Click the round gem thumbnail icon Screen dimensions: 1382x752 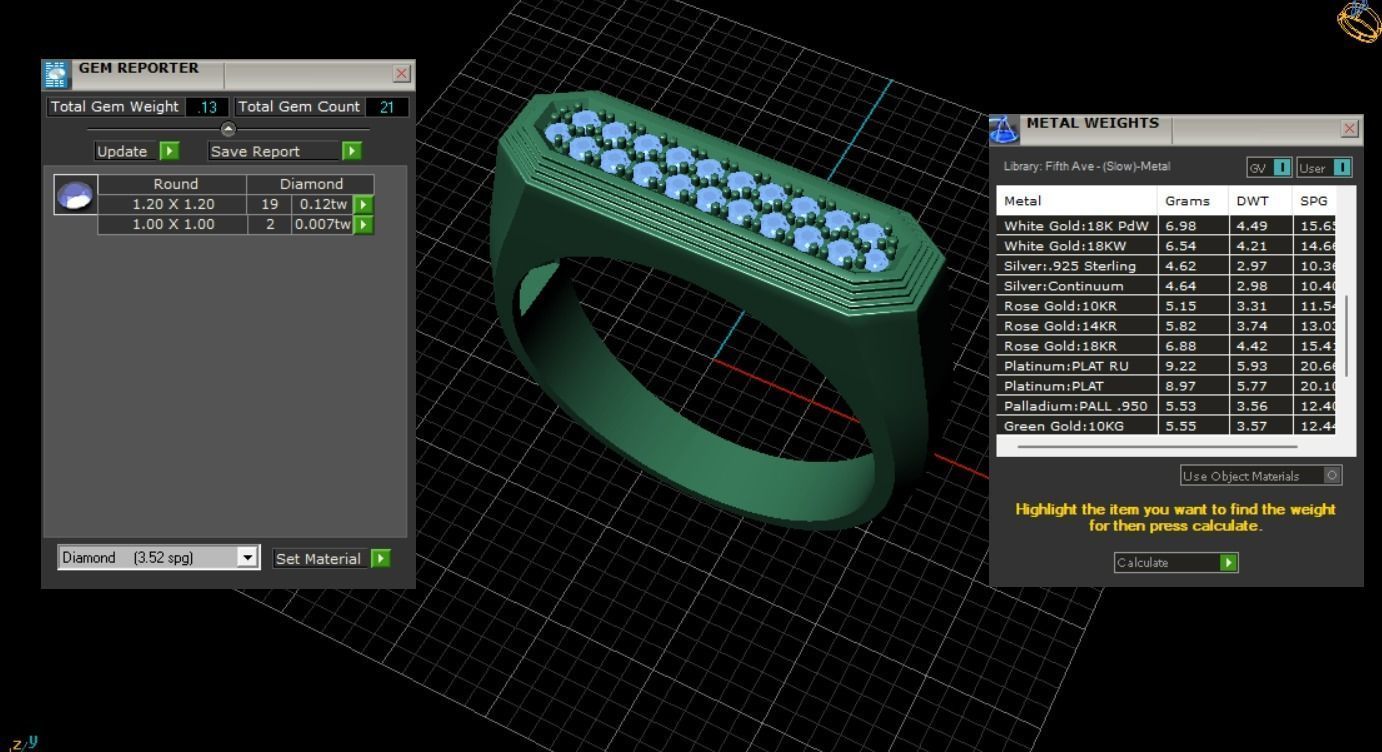click(76, 195)
